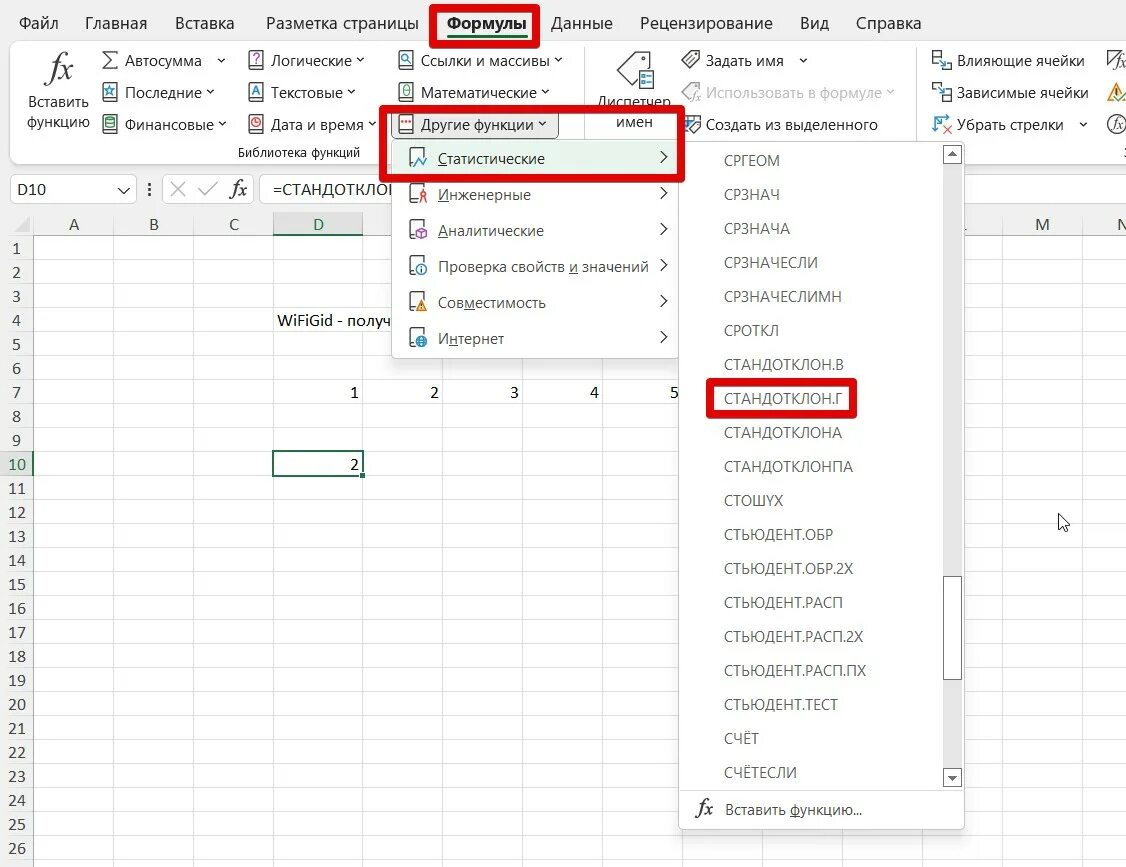This screenshot has width=1126, height=867.
Task: Click the function list scrollbar thumb
Action: coord(952,627)
